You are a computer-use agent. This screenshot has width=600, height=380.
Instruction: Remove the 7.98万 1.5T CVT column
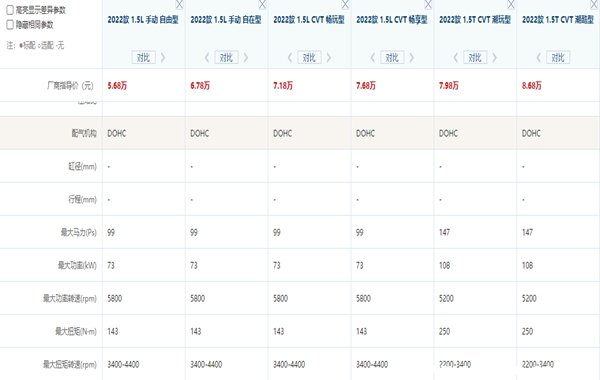click(511, 4)
